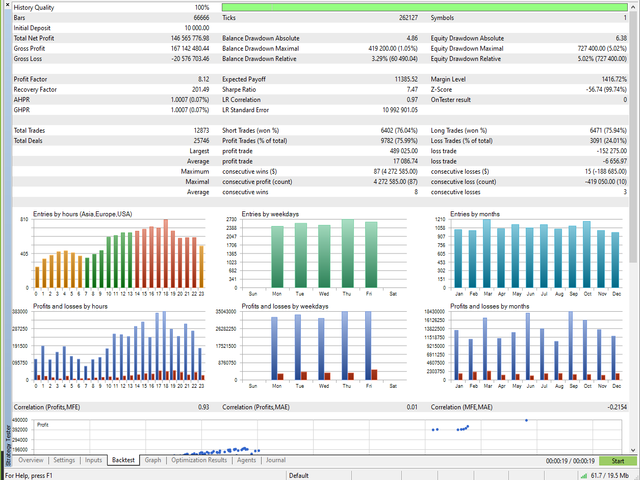Screen dimensions: 640x480
Task: Open the Journal tab
Action: click(275, 460)
